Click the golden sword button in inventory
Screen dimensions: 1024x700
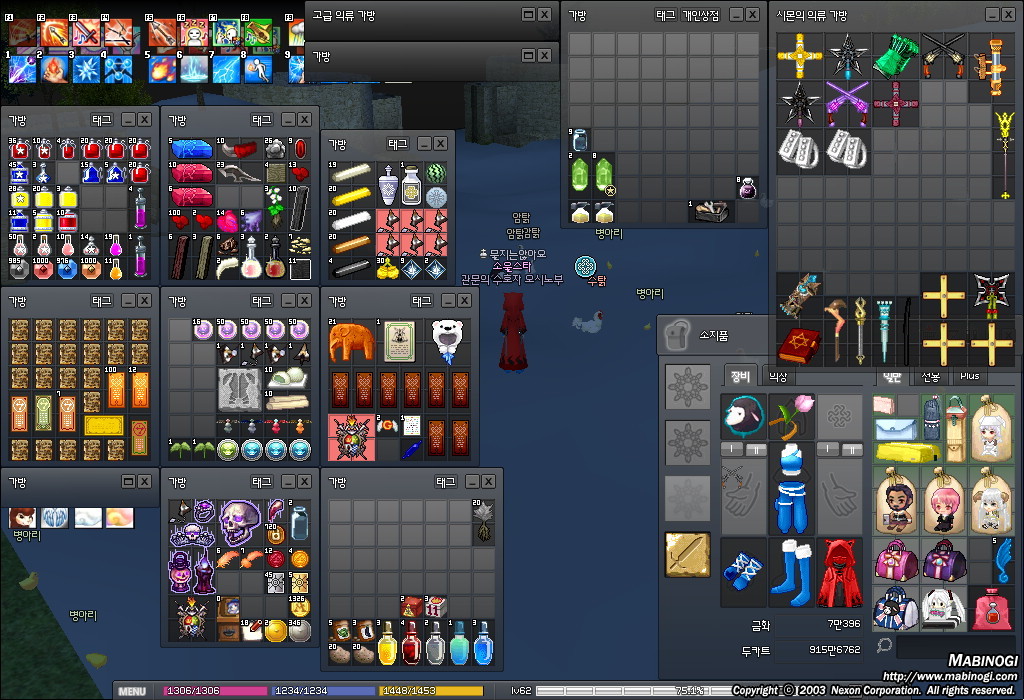coord(688,555)
